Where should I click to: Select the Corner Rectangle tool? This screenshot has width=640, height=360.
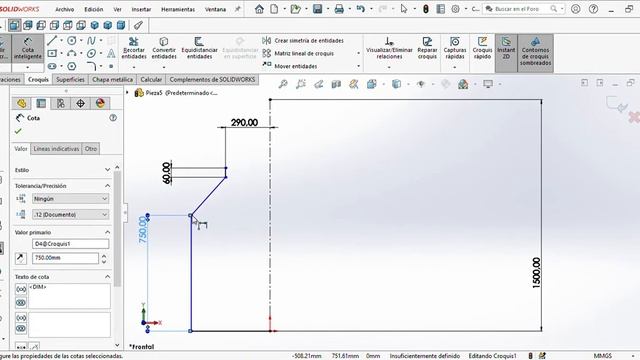point(52,53)
